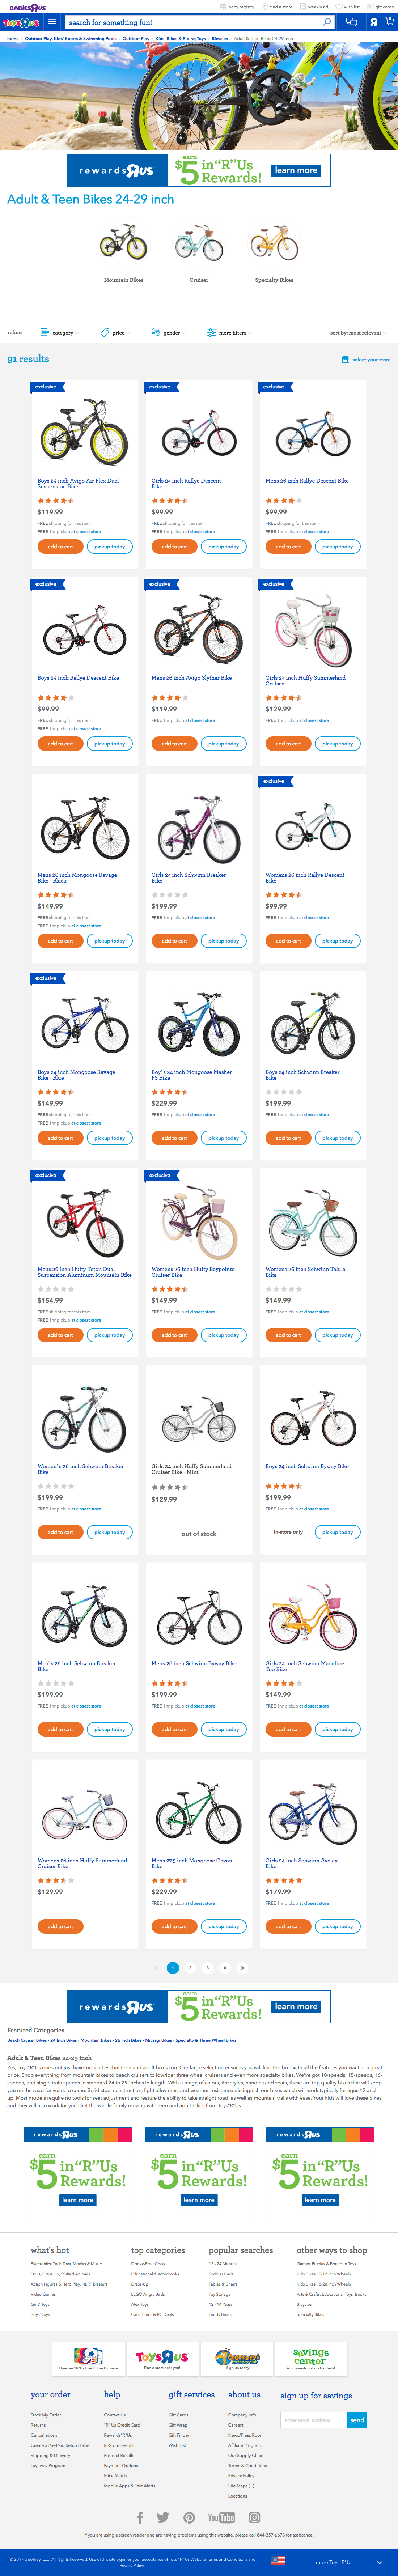The width and height of the screenshot is (398, 2576).
Task: Open the Instagram icon in the footer
Action: coord(254,2518)
